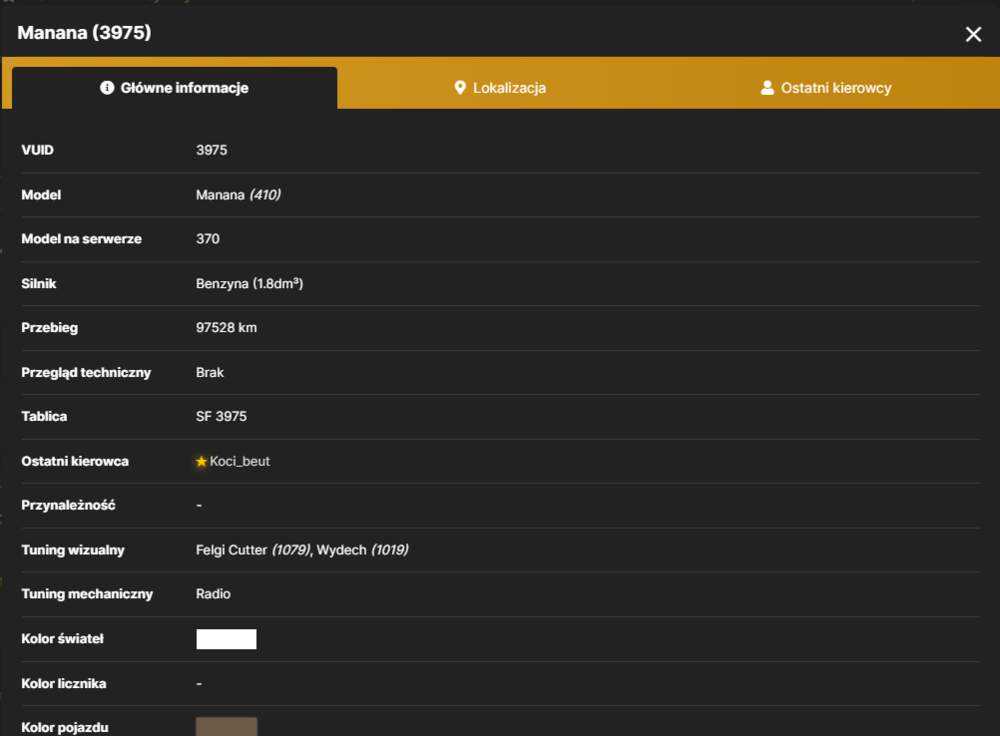Click the Silnik row label
Image resolution: width=1000 pixels, height=736 pixels.
pyautogui.click(x=39, y=283)
